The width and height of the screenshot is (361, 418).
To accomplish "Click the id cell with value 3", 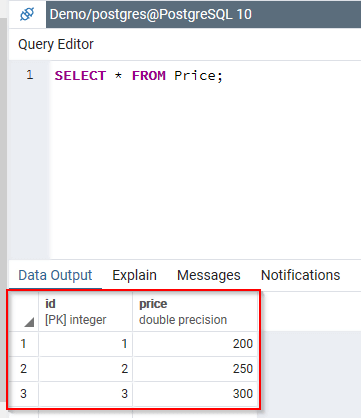I will [x=86, y=394].
